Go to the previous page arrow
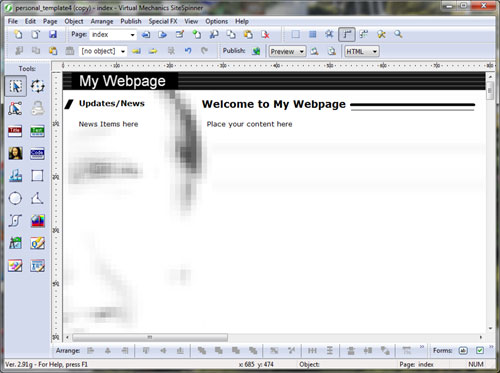The width and height of the screenshot is (500, 373). [146, 34]
